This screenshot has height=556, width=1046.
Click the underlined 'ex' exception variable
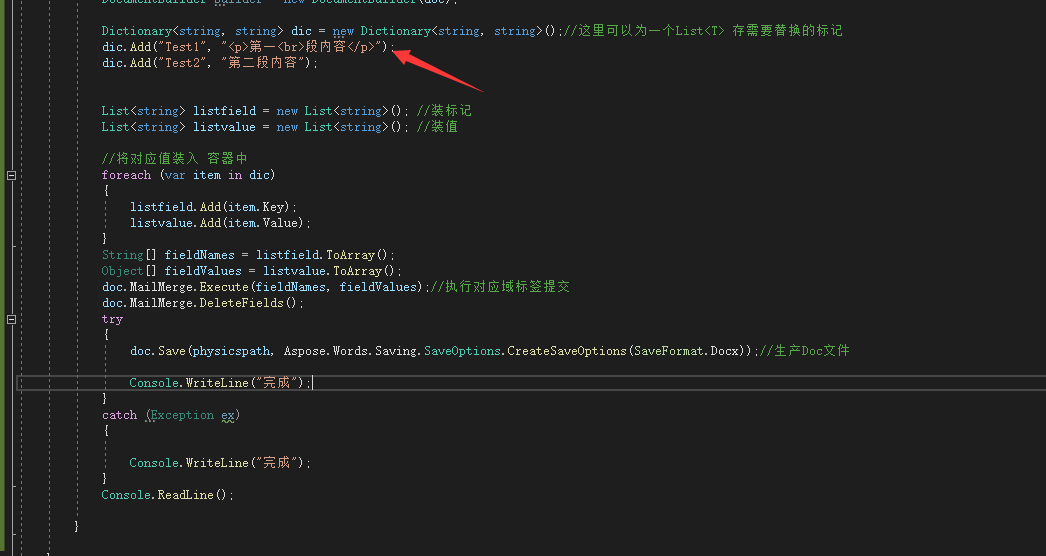tap(227, 415)
